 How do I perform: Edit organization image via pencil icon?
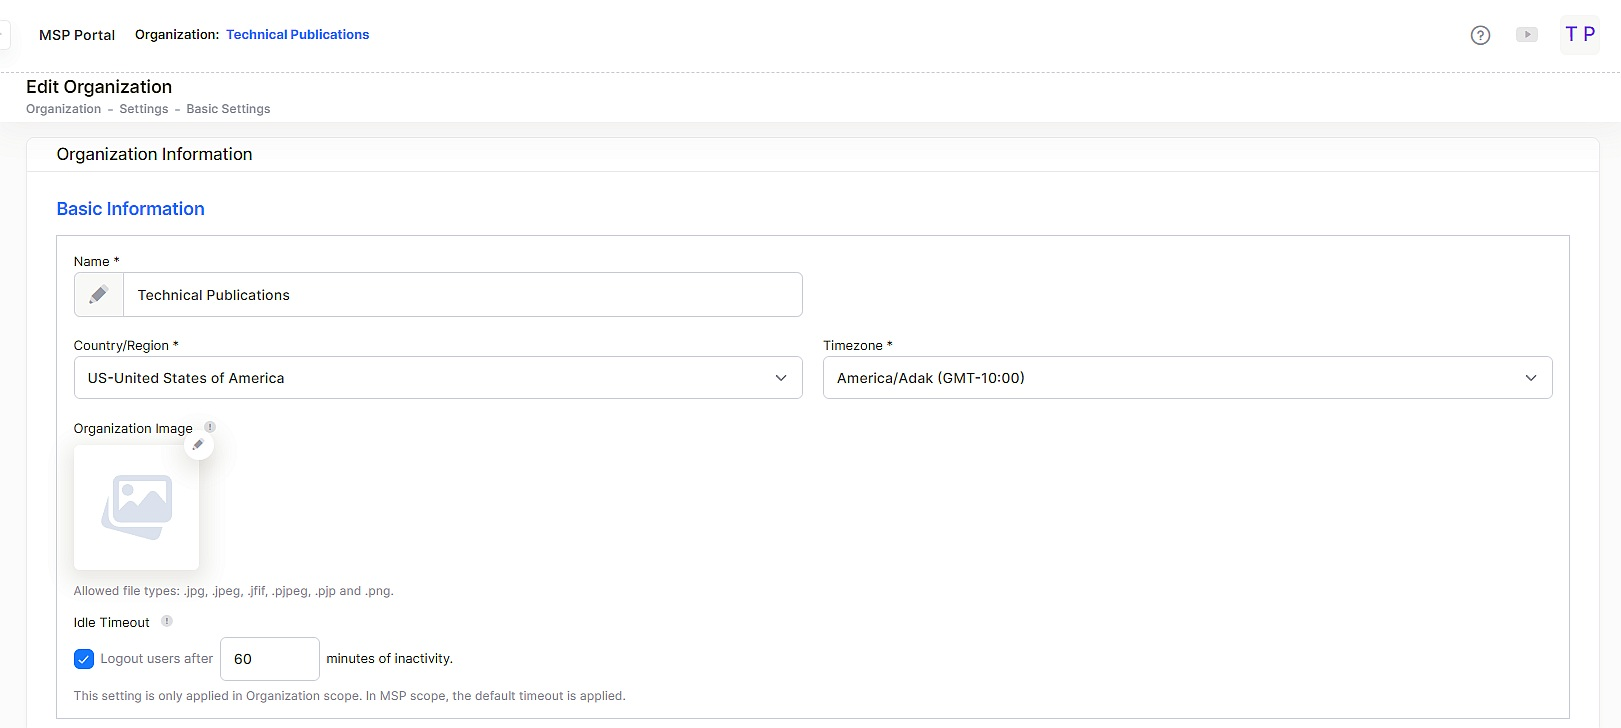point(198,445)
